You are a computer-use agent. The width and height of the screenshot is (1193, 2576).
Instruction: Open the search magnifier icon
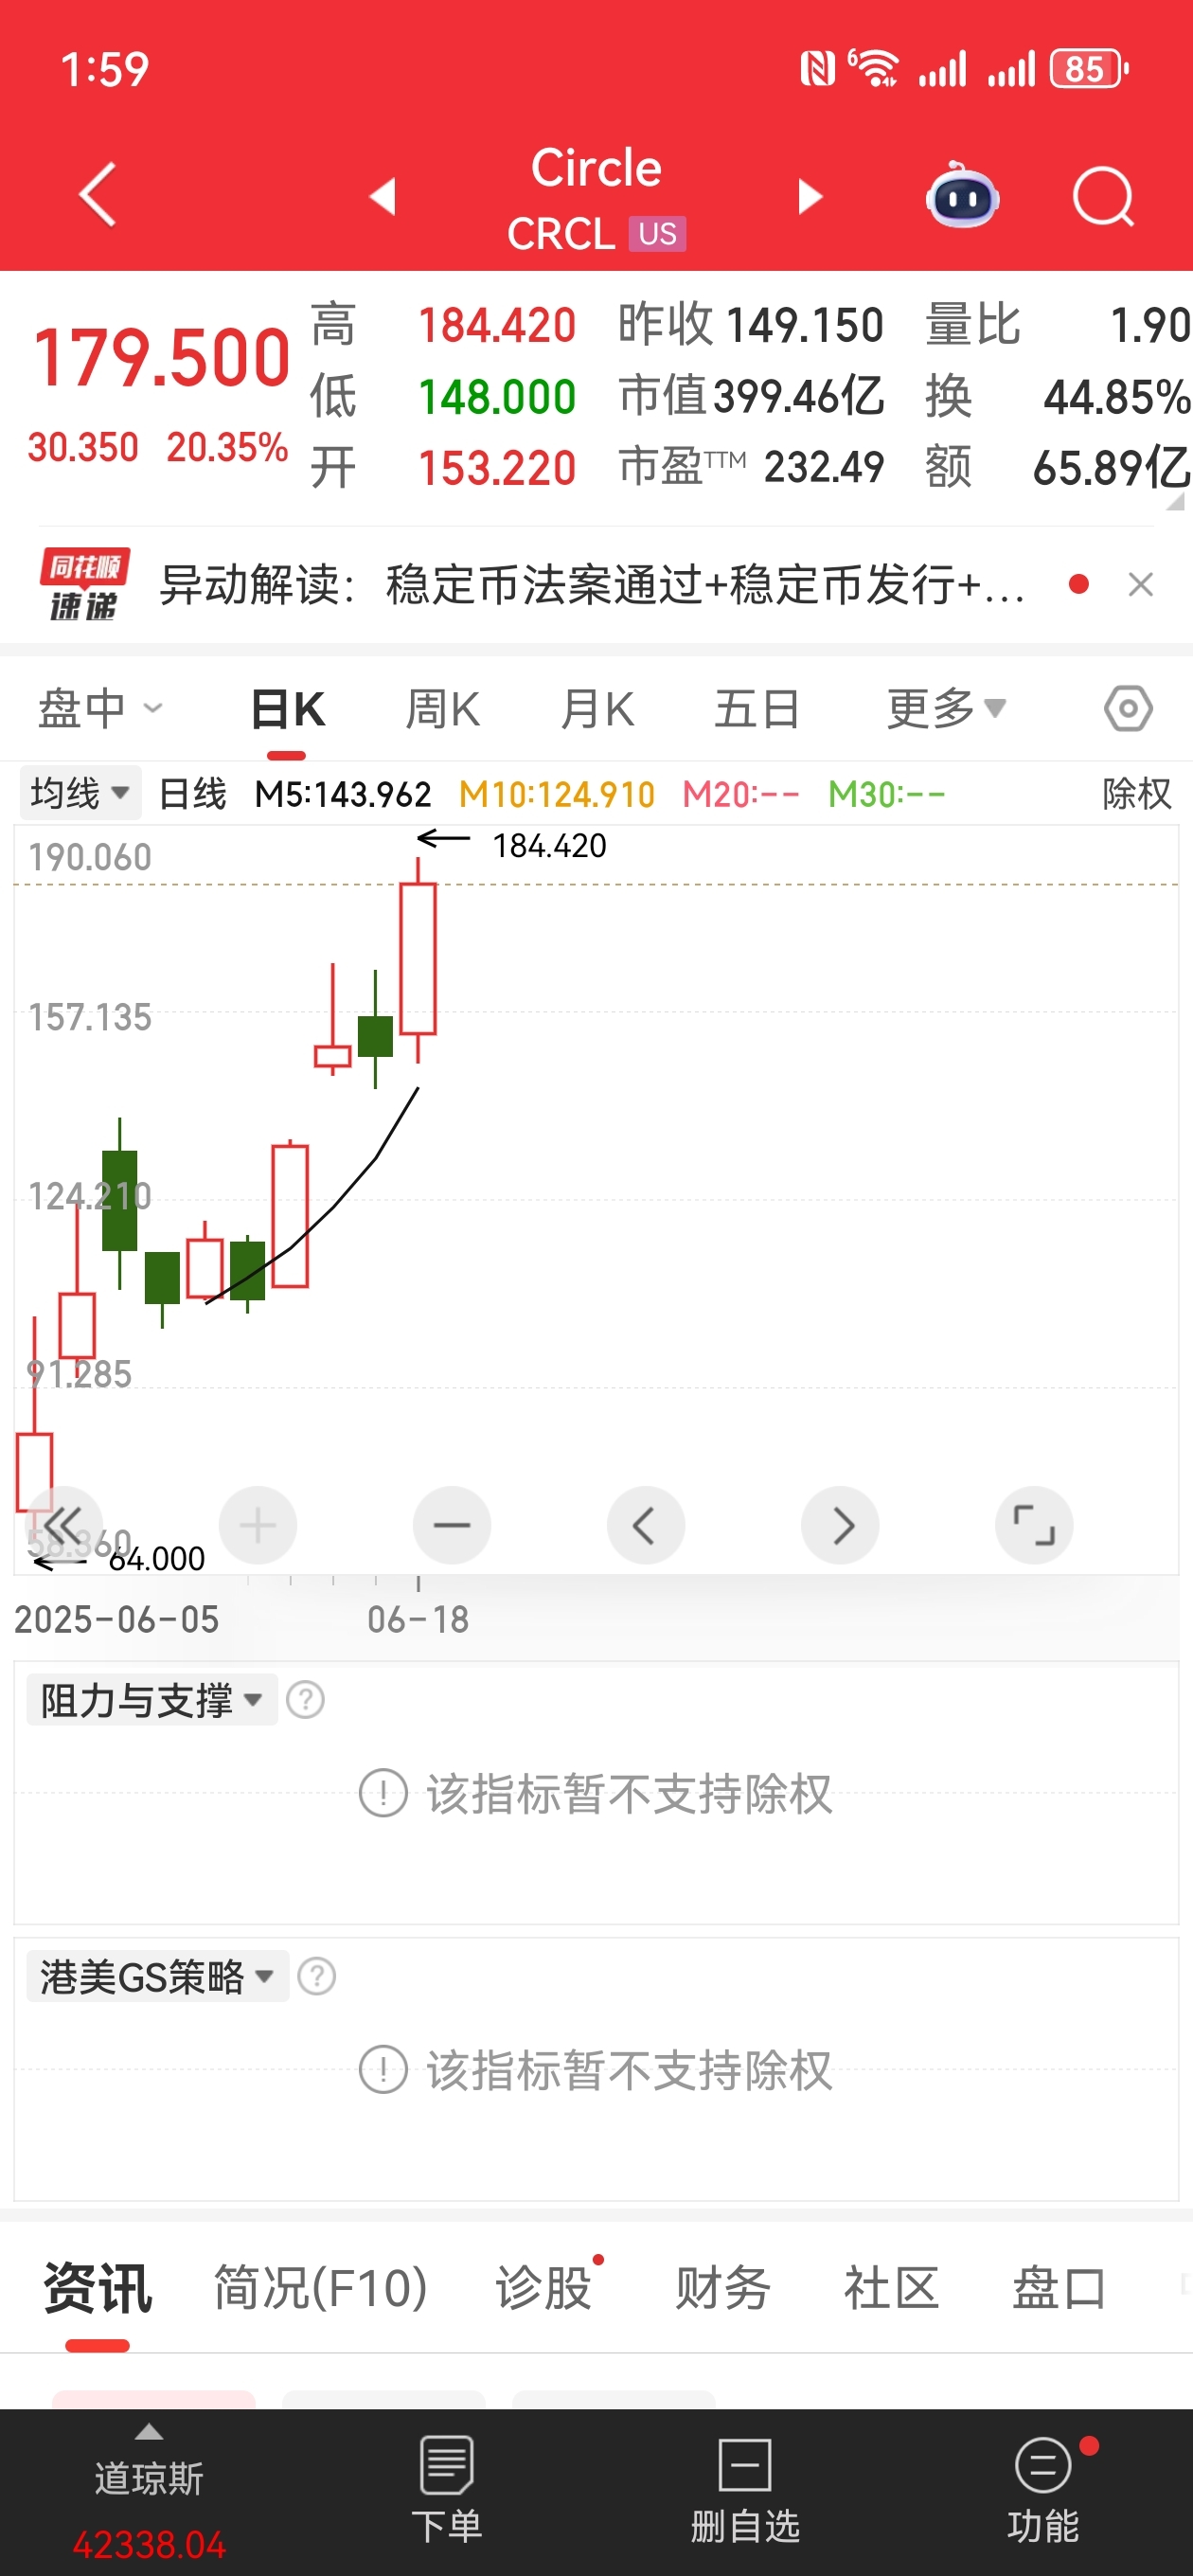[x=1103, y=197]
